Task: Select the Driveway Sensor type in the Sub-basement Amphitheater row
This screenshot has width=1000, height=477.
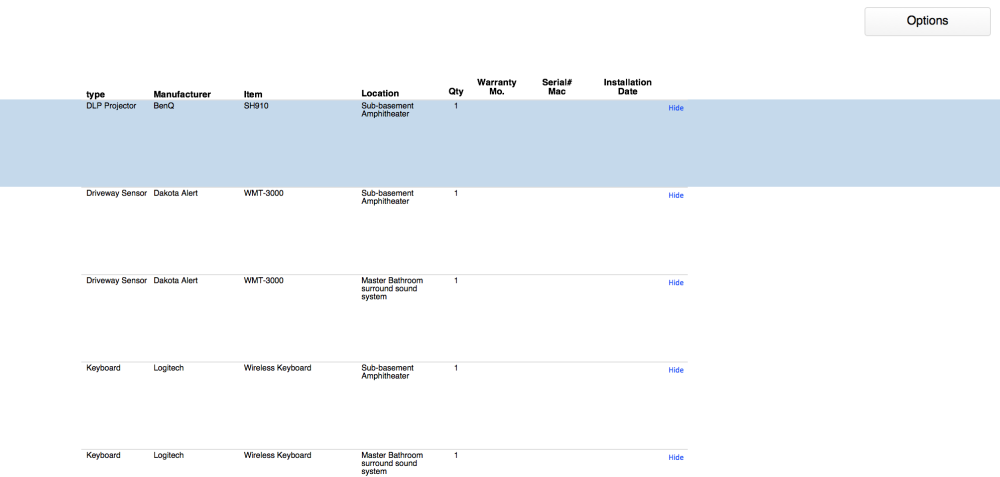Action: tap(117, 193)
